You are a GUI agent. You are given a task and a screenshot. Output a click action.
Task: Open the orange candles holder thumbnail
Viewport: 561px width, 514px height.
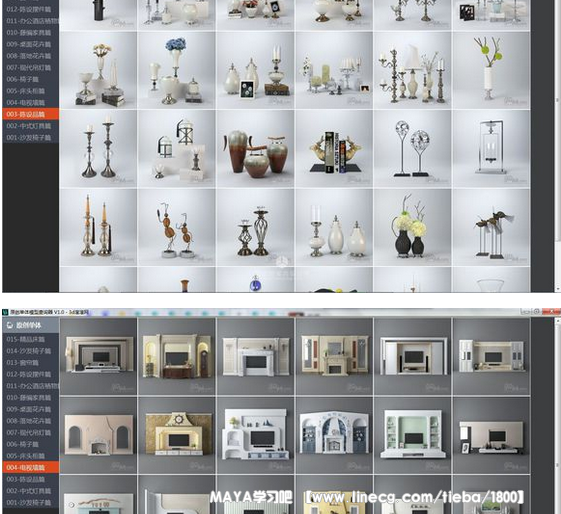(x=98, y=227)
